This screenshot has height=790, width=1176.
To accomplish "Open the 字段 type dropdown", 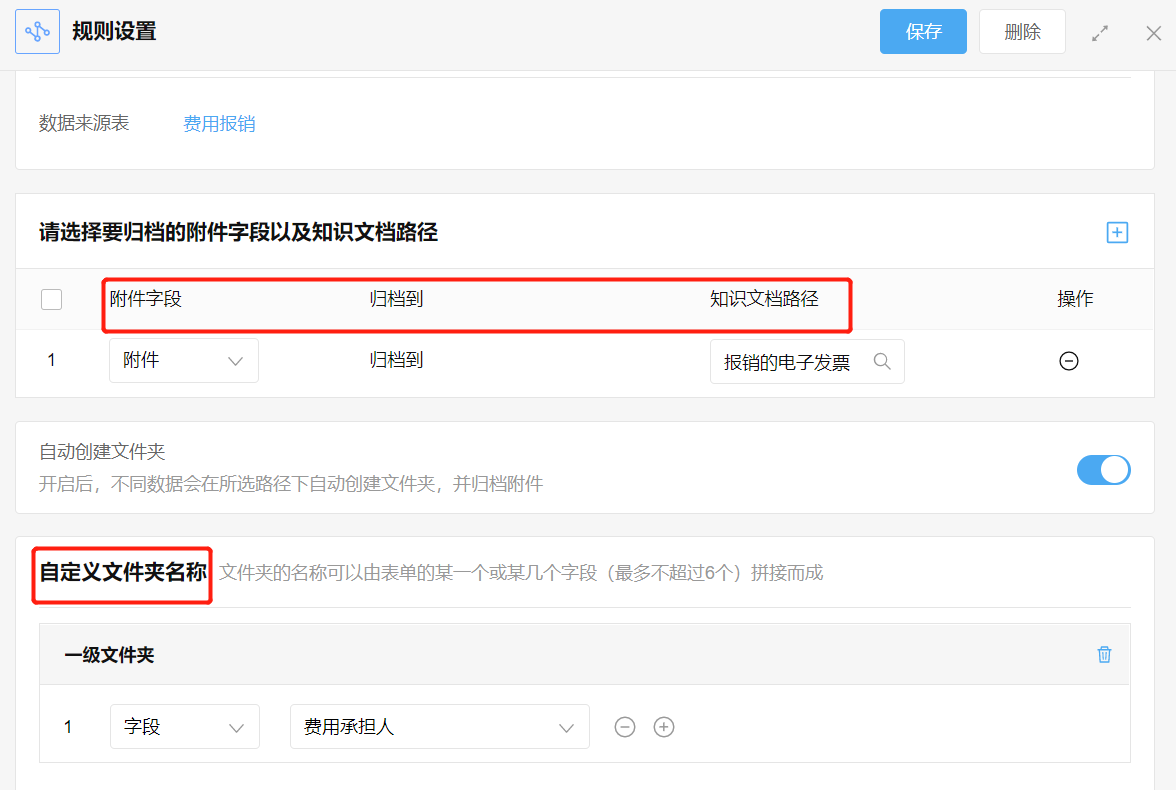I will click(184, 726).
